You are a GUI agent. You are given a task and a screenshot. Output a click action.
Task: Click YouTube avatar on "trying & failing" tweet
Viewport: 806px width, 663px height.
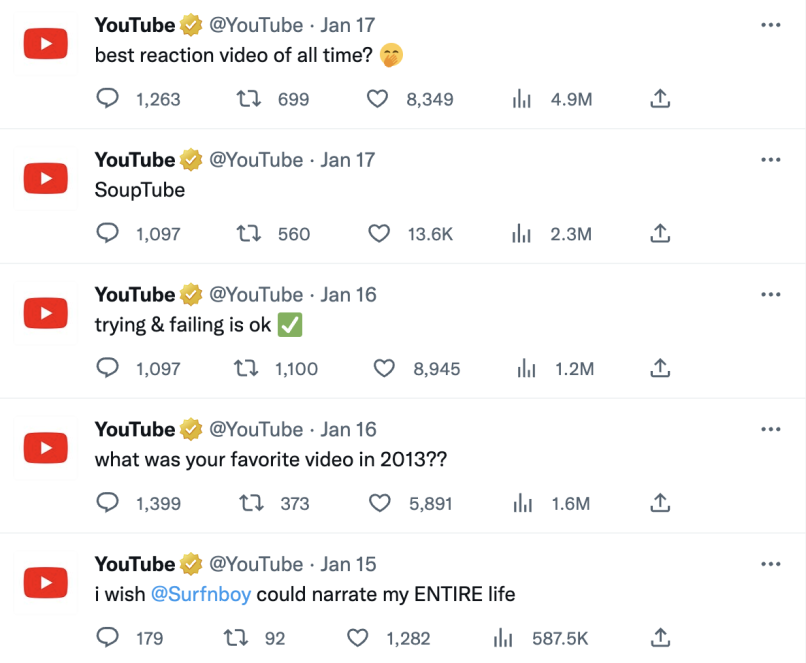[x=45, y=313]
